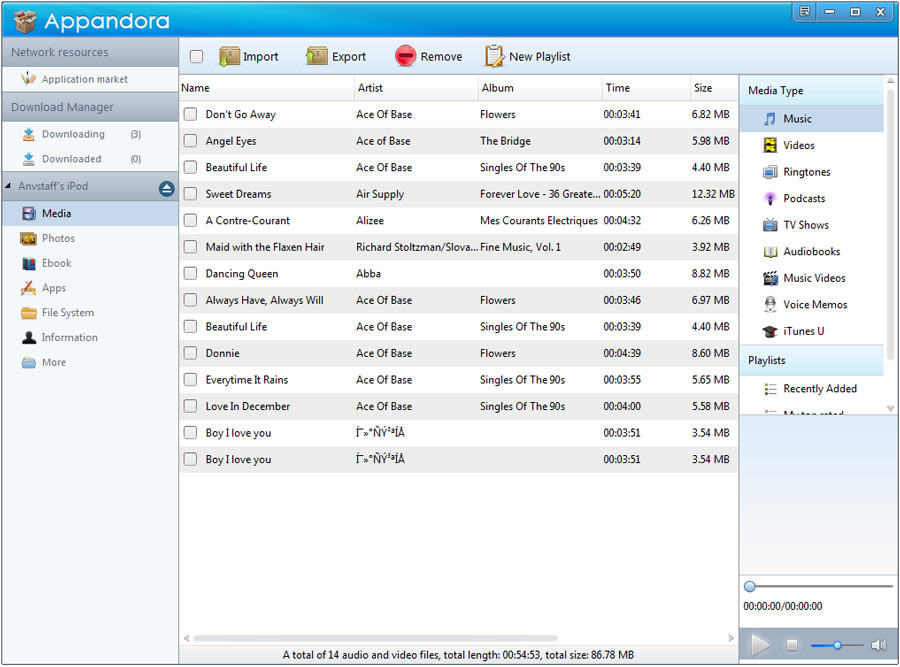Check the Sweet Dreams song checkbox
Screen dimensions: 900x667
pyautogui.click(x=190, y=194)
